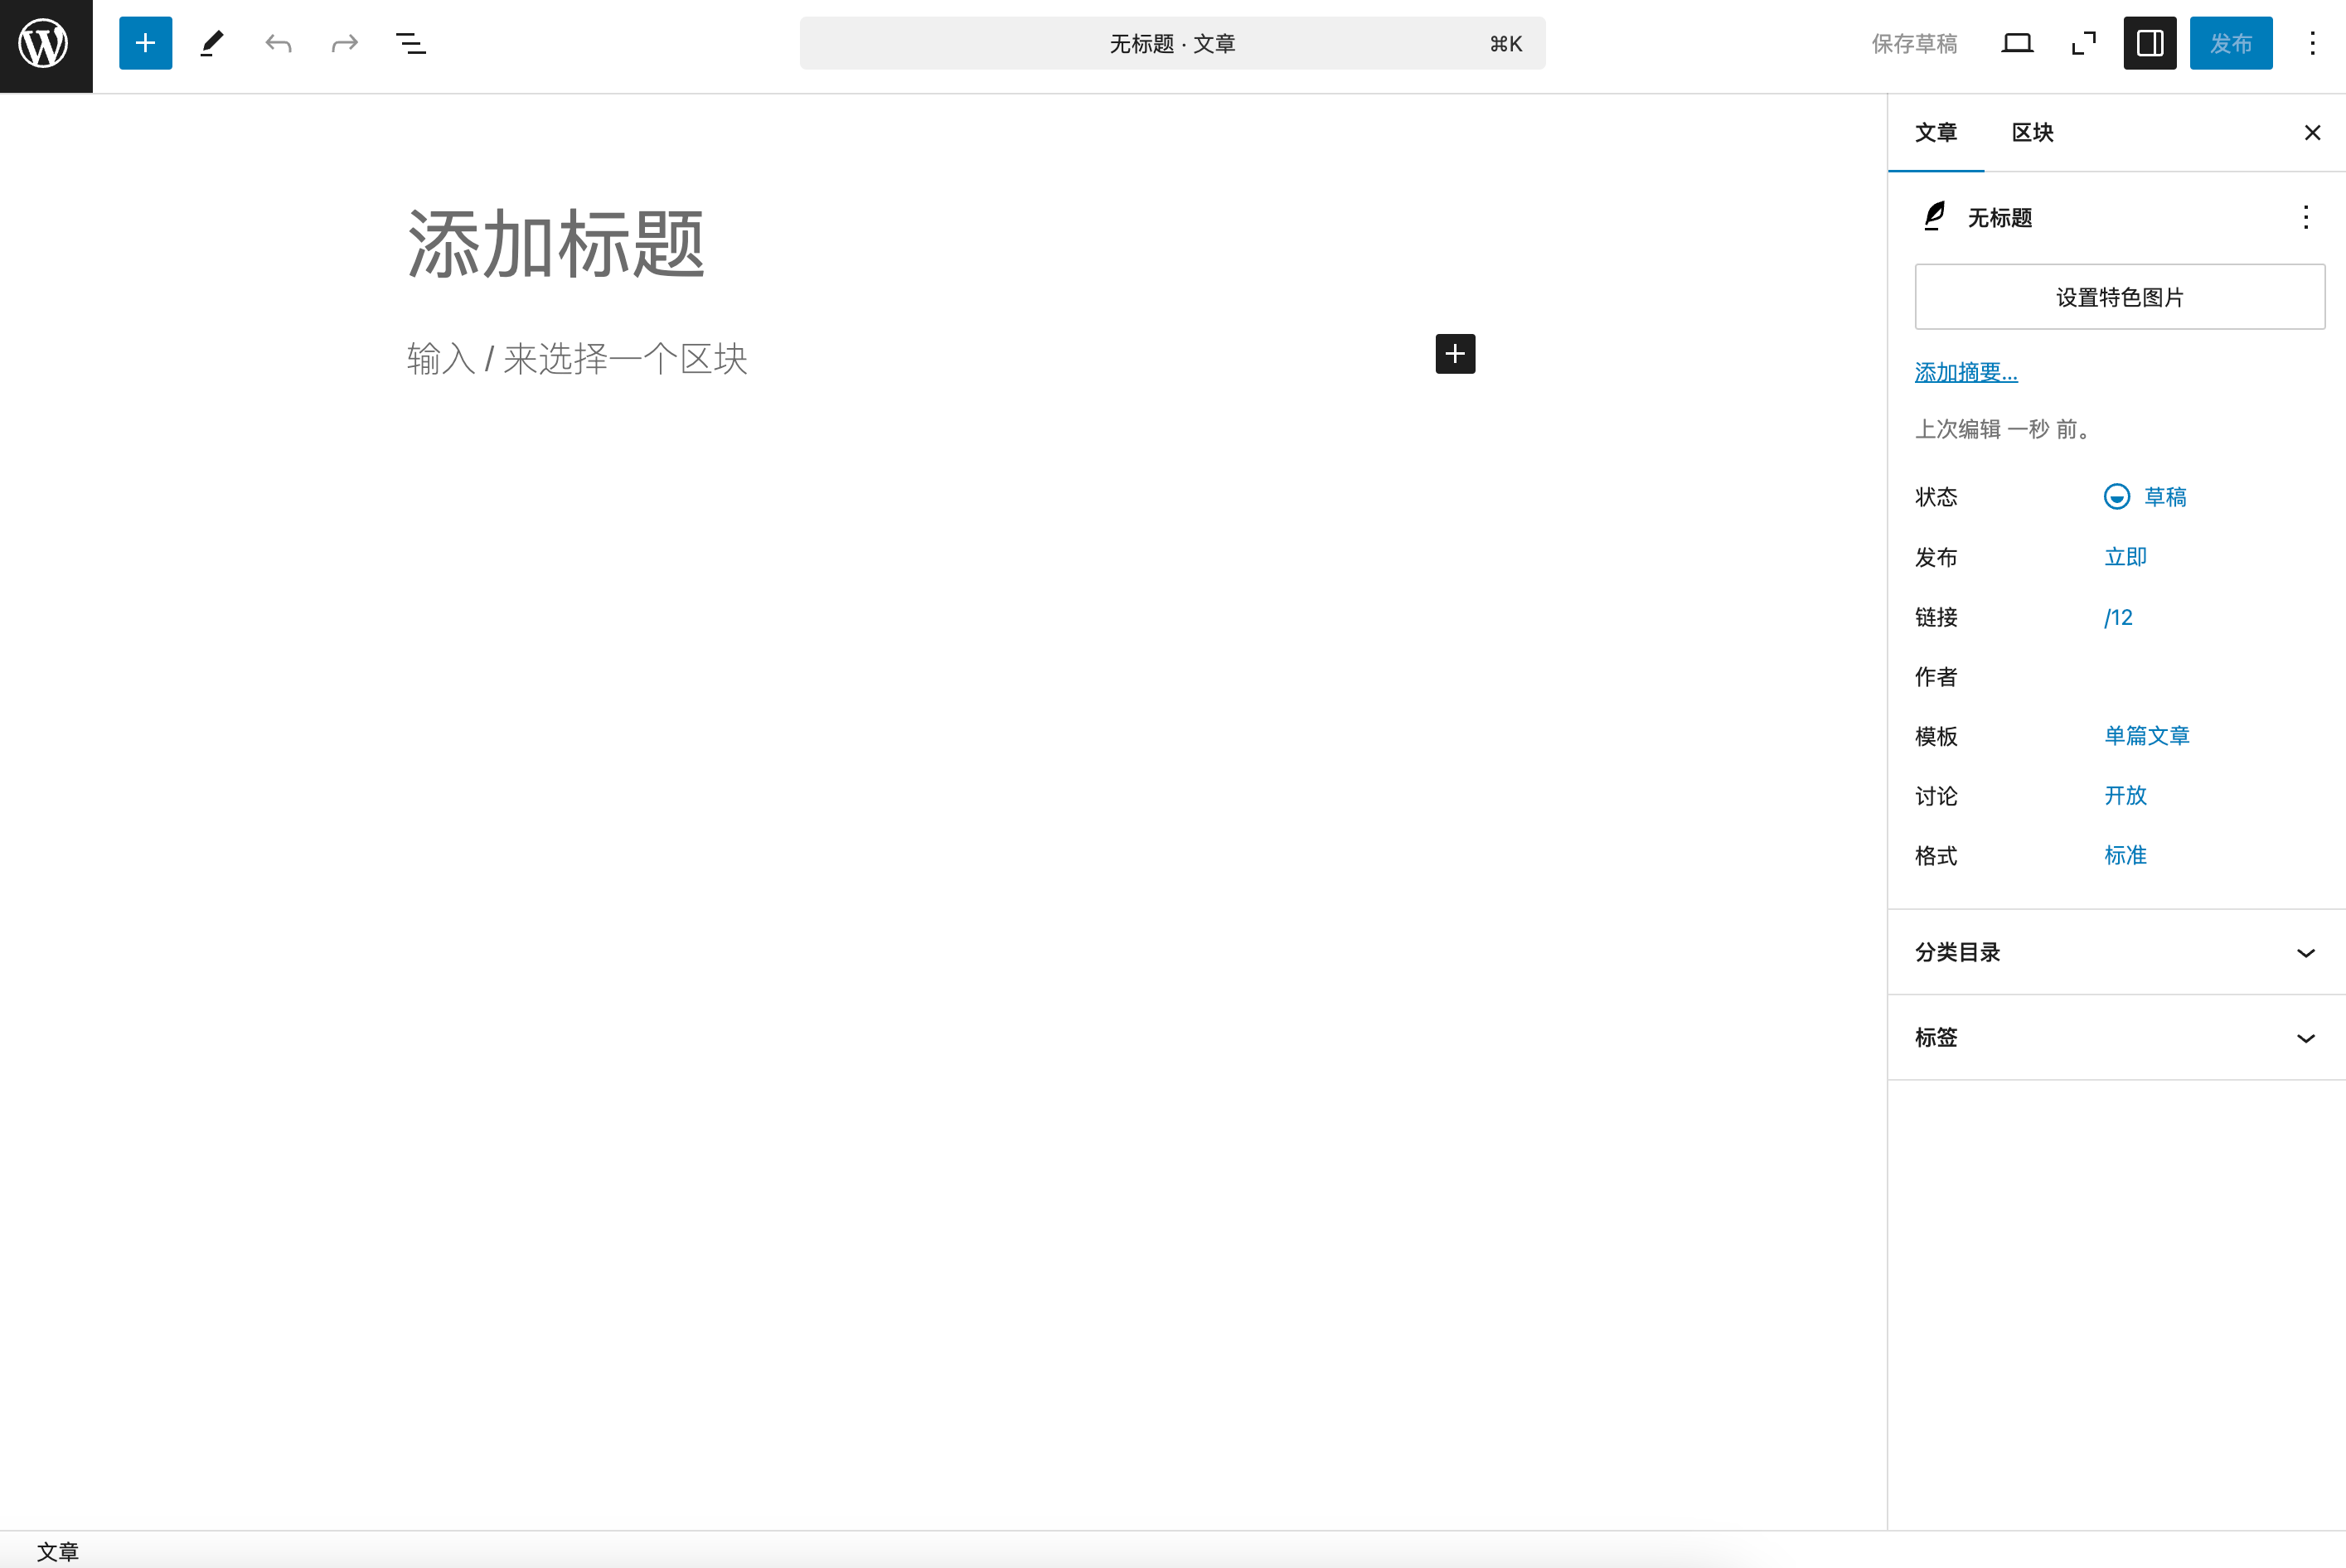Select the pencil Tools icon

tap(212, 43)
